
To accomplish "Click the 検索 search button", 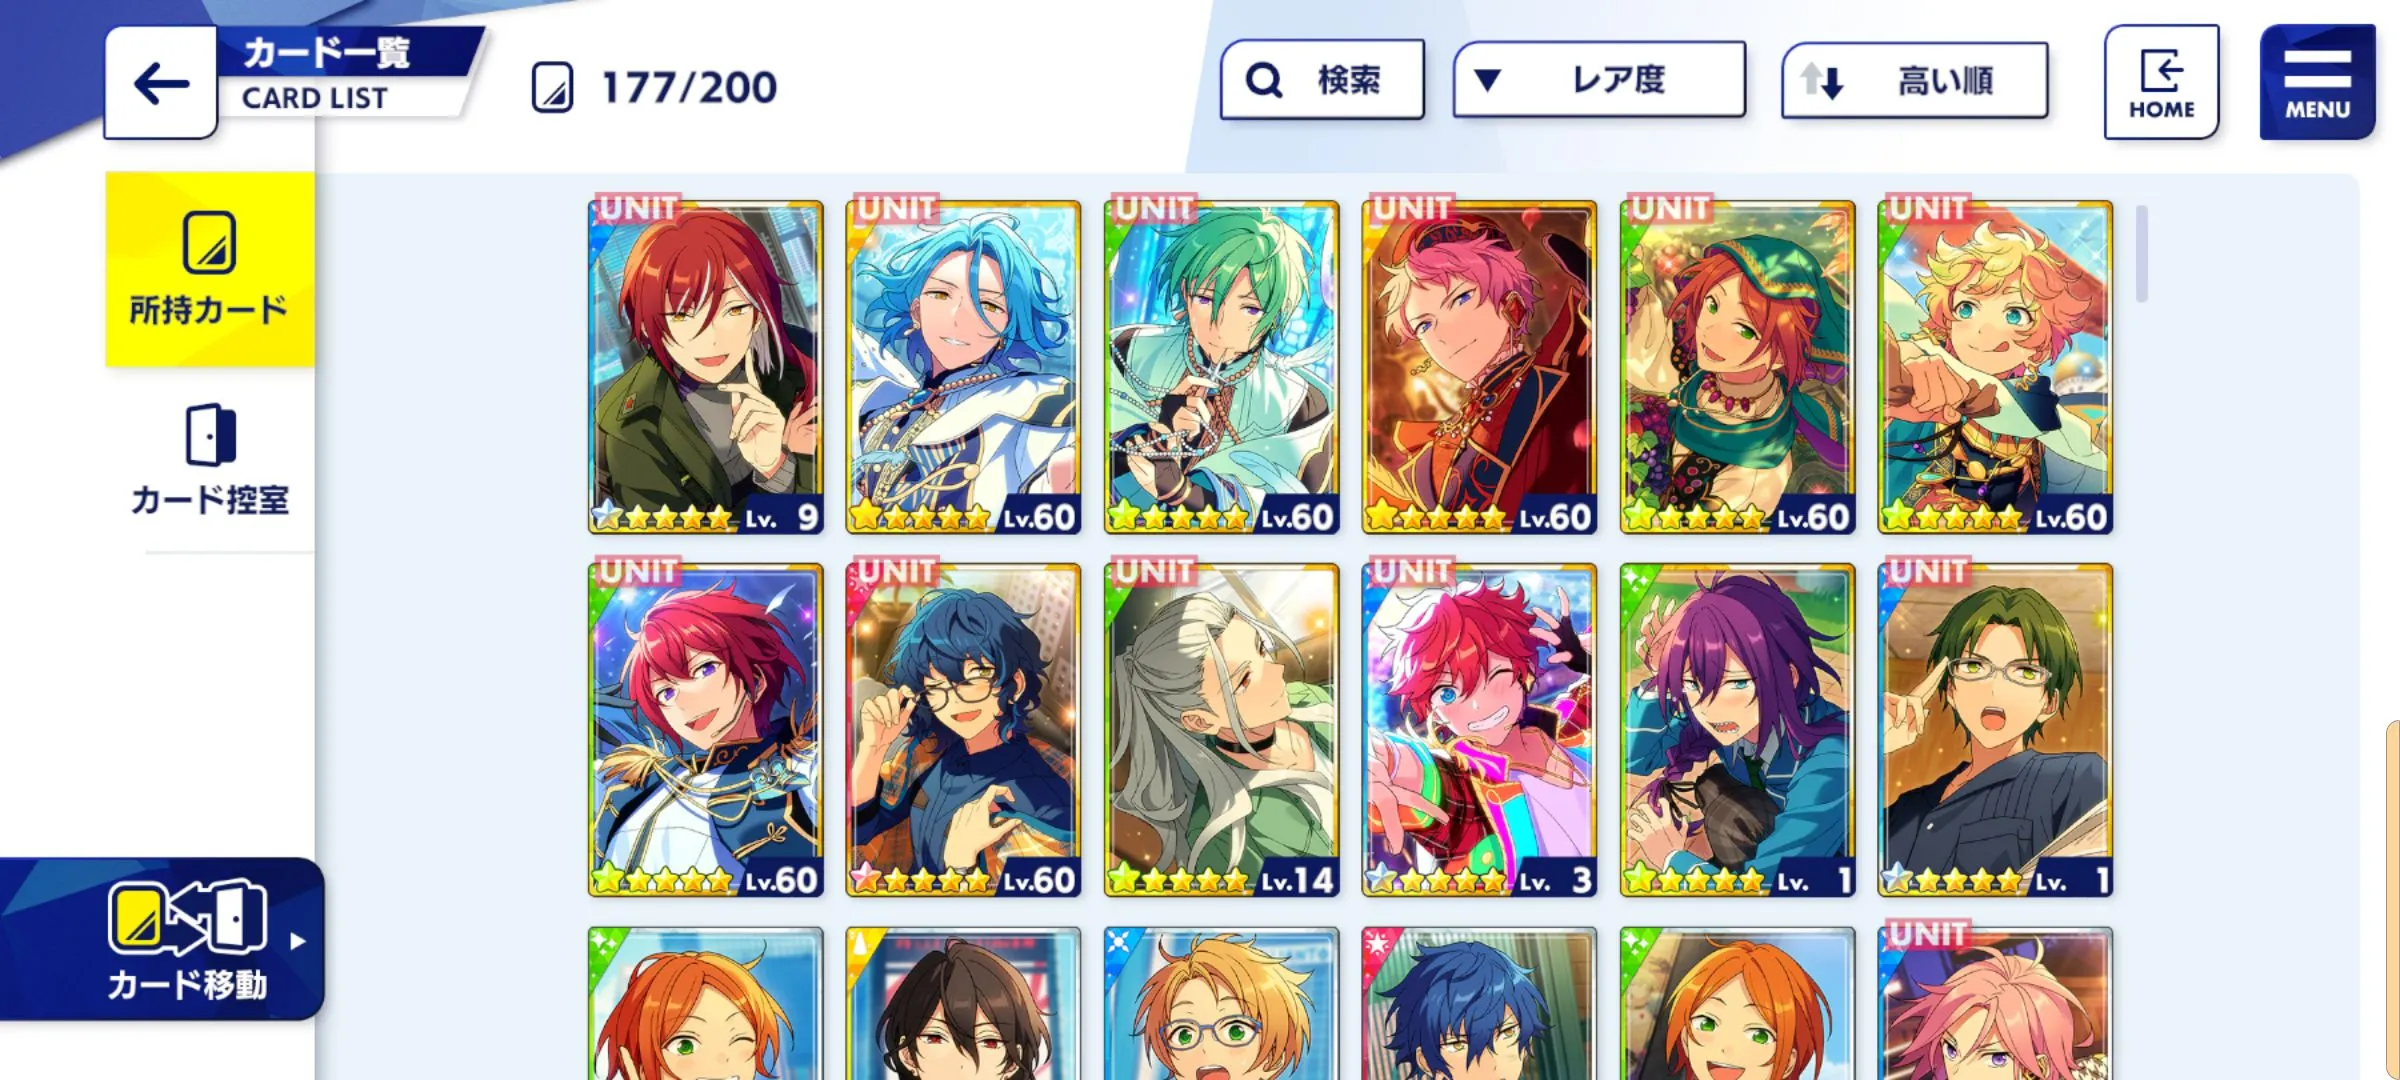I will click(1322, 80).
